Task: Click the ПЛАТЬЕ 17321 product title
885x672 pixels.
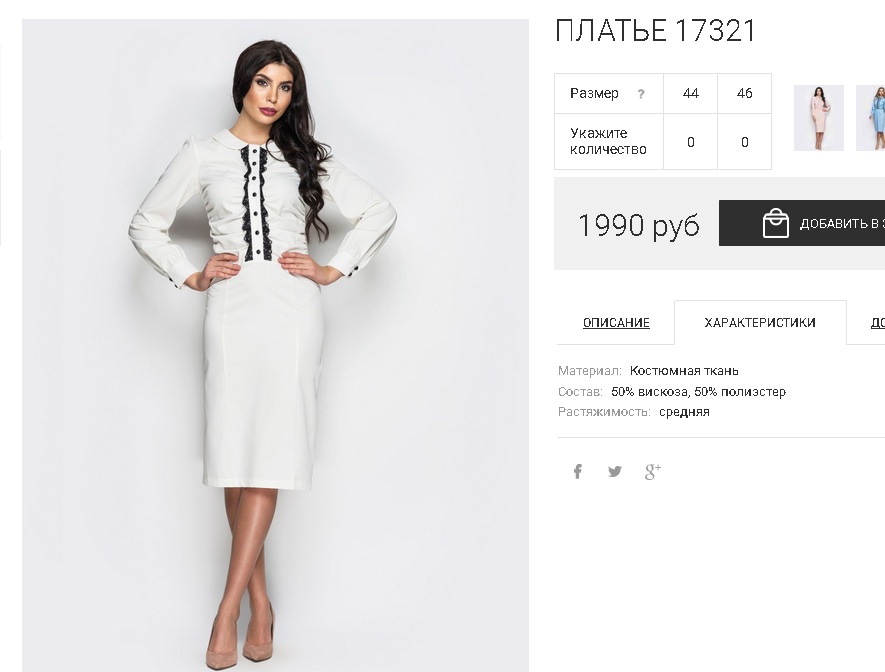Action: tap(655, 30)
